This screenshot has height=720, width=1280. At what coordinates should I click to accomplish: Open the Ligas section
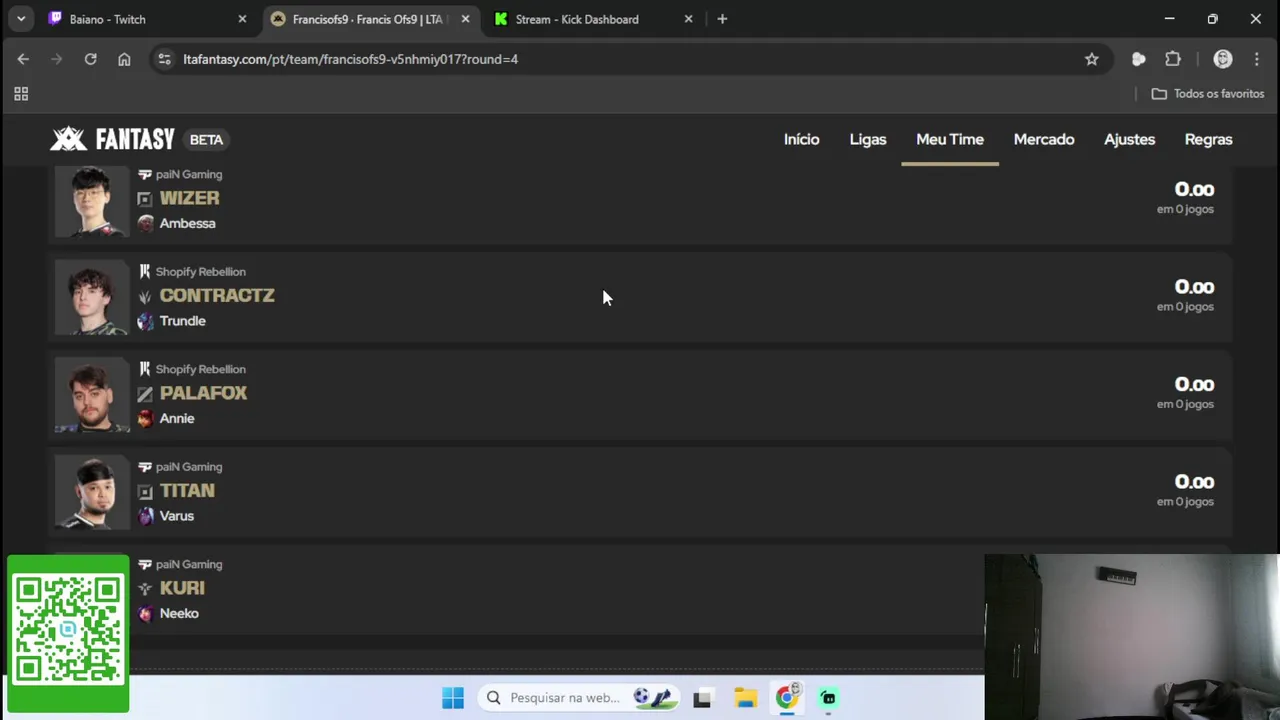(868, 139)
